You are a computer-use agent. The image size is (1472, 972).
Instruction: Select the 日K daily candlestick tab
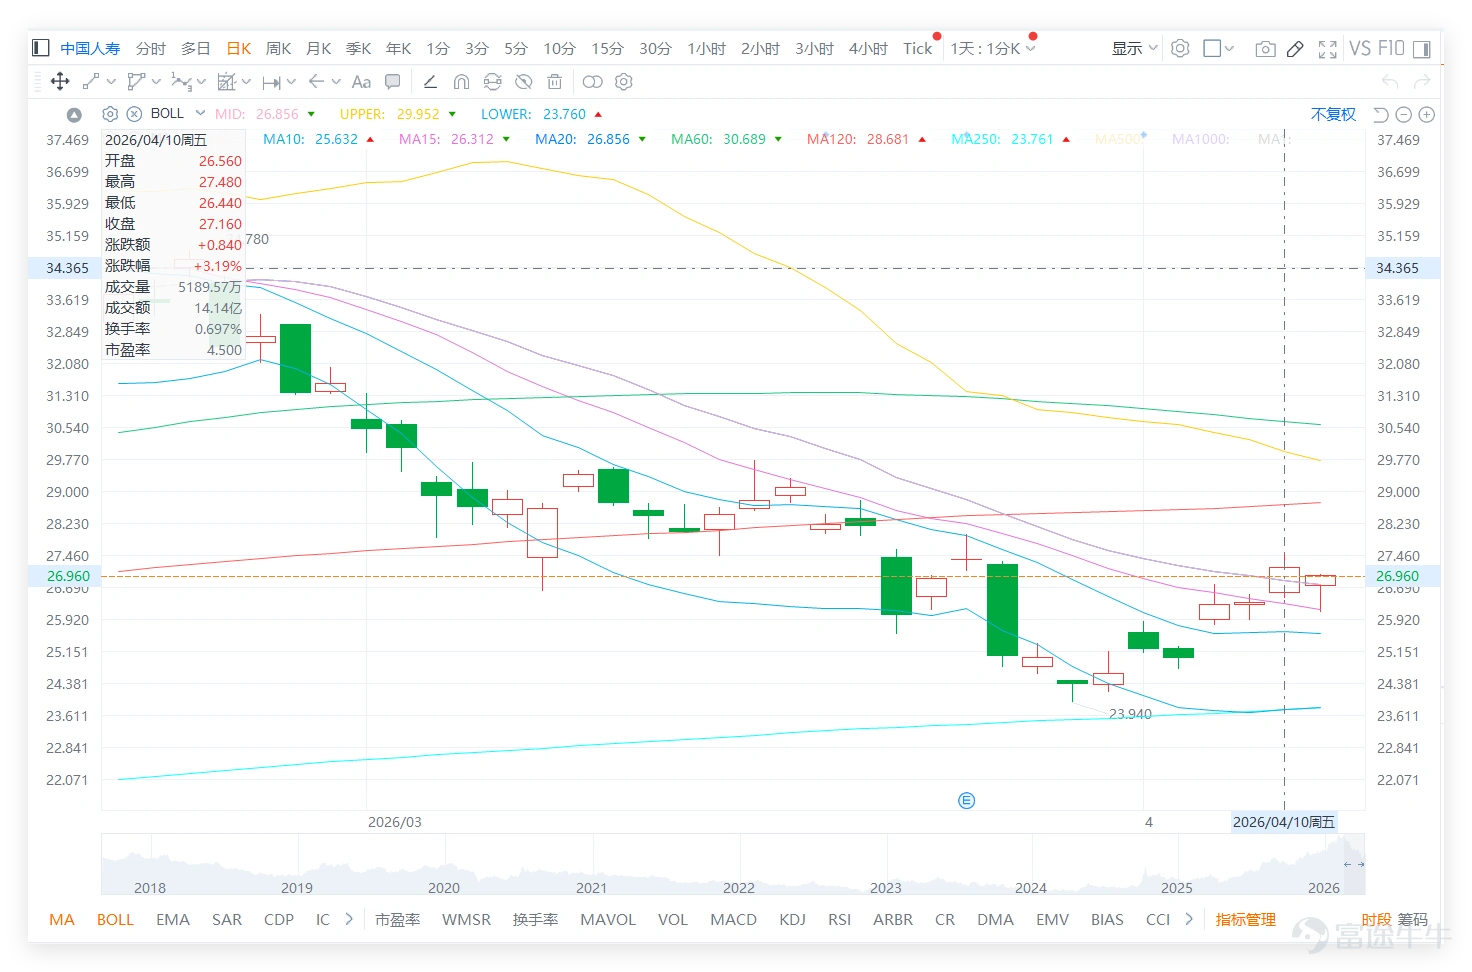coord(239,48)
